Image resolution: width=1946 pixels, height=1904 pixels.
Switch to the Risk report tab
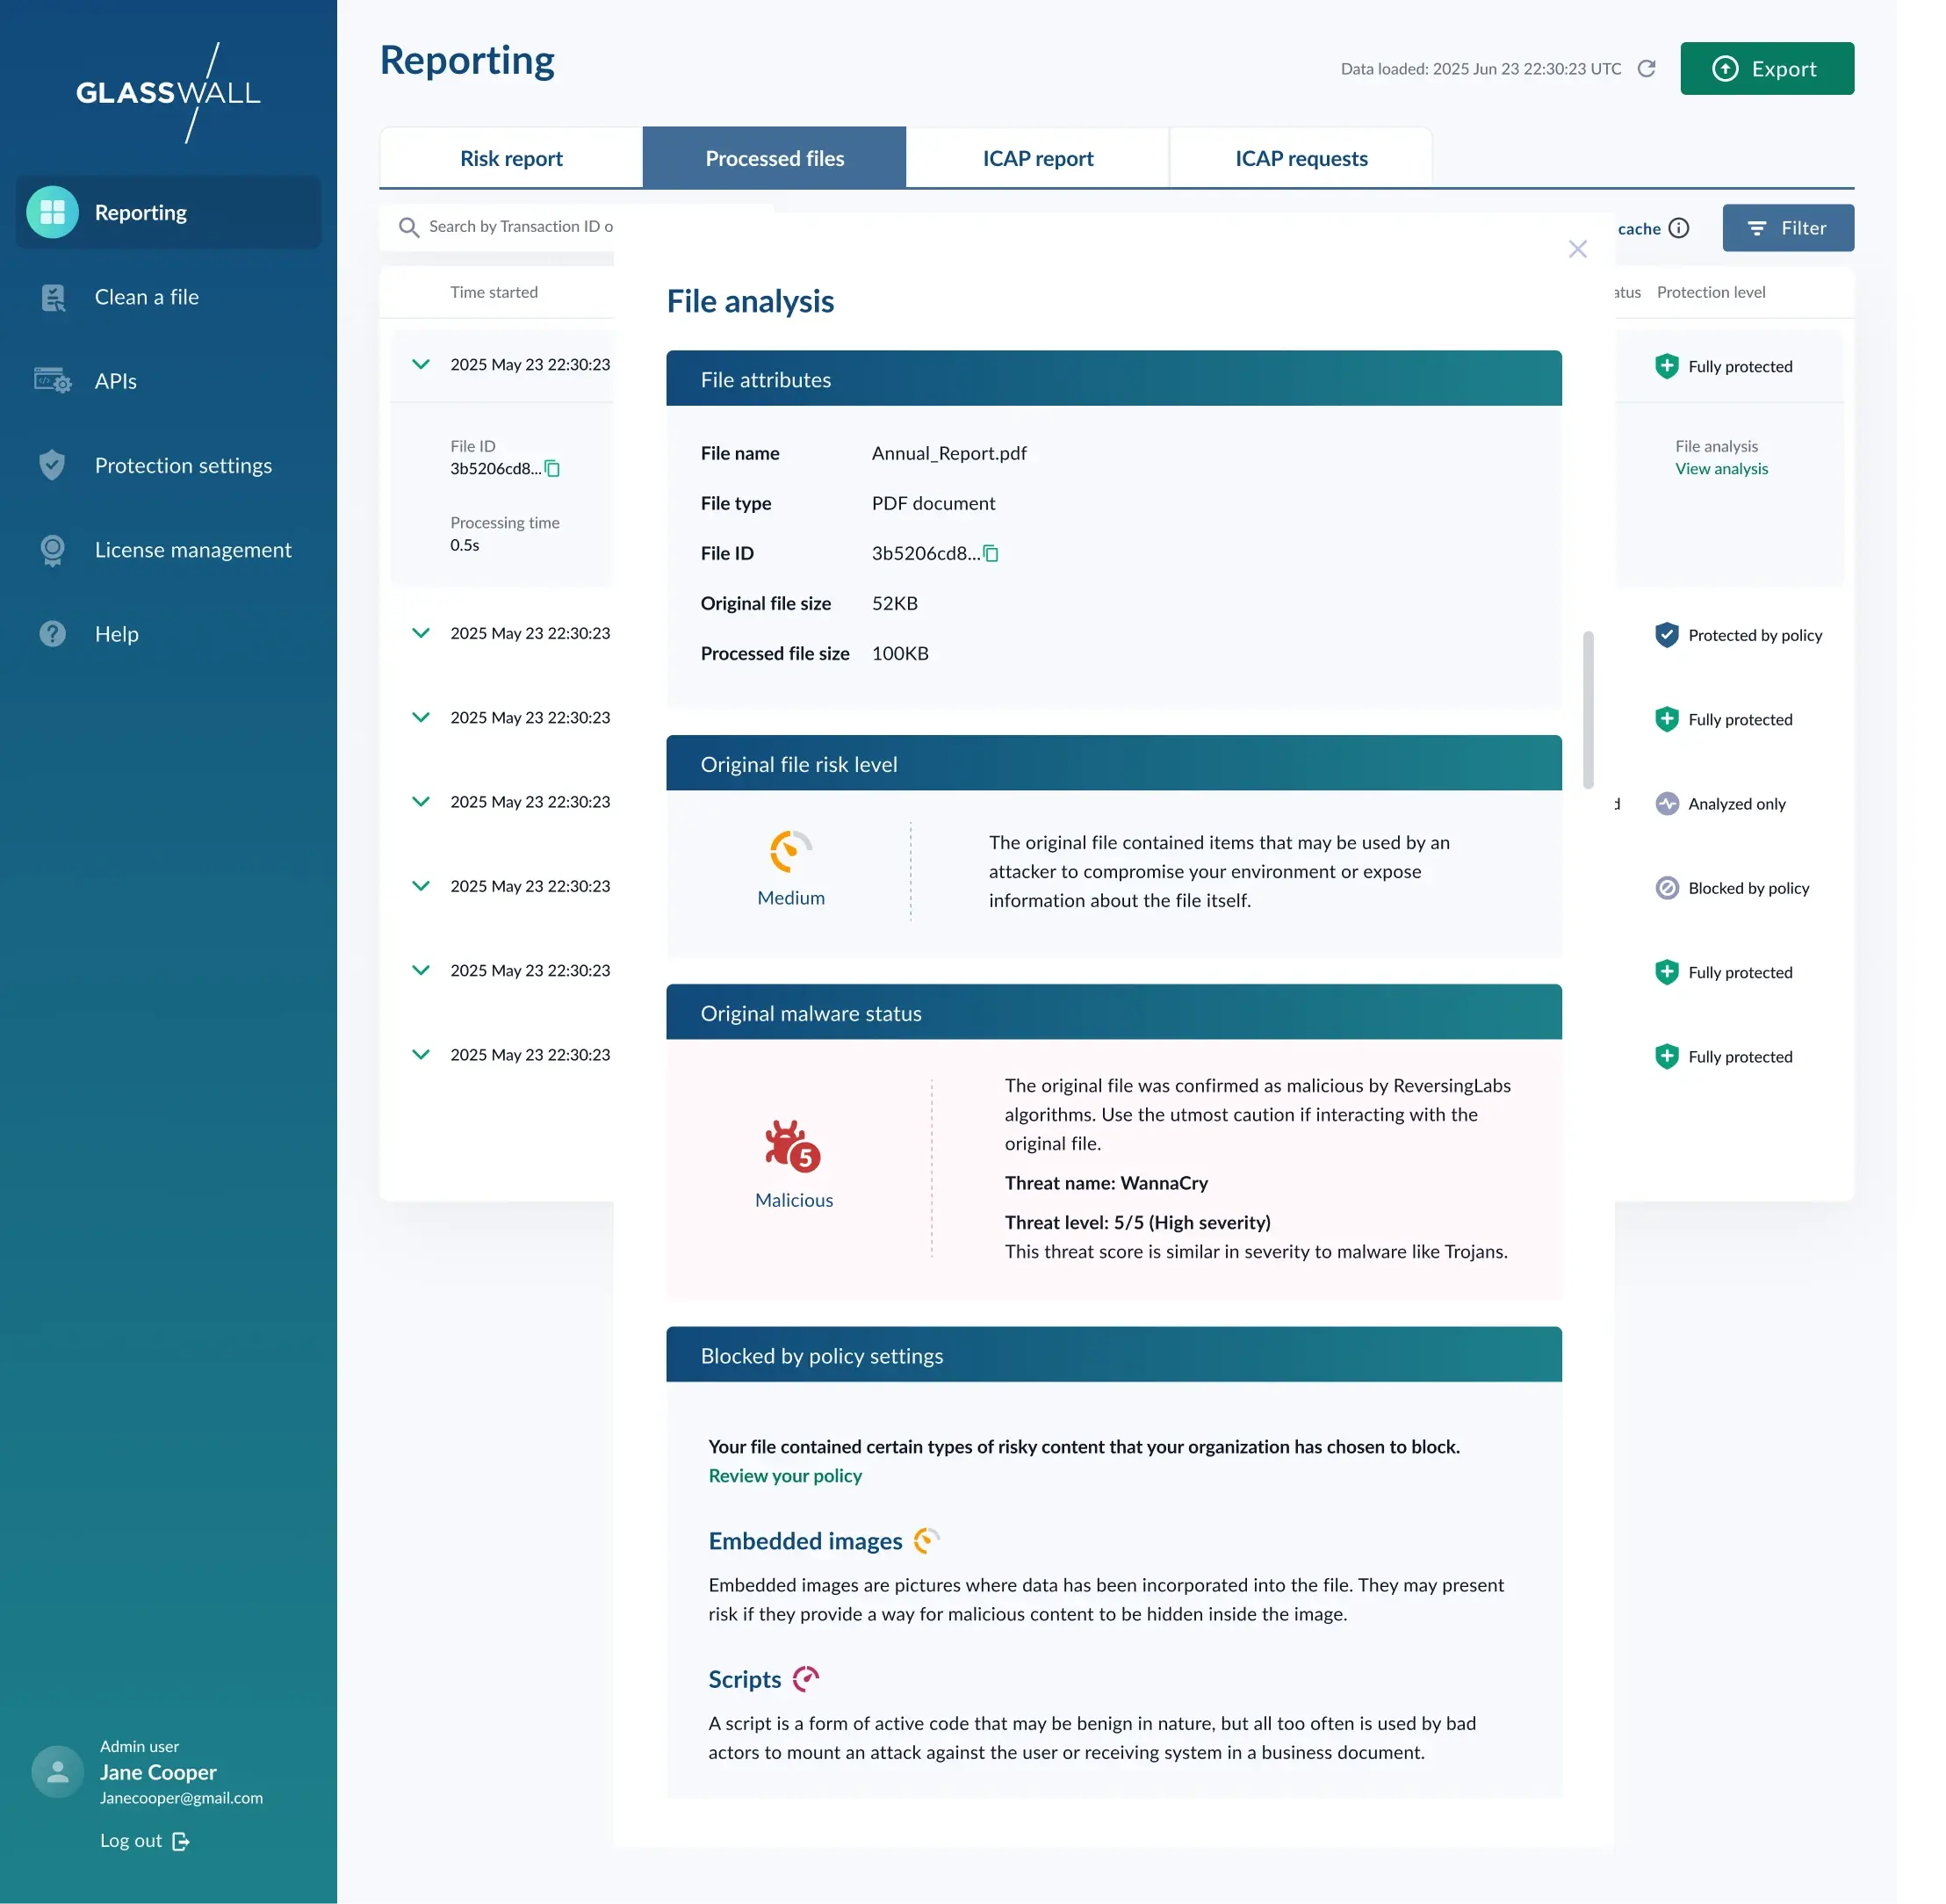[x=511, y=157]
